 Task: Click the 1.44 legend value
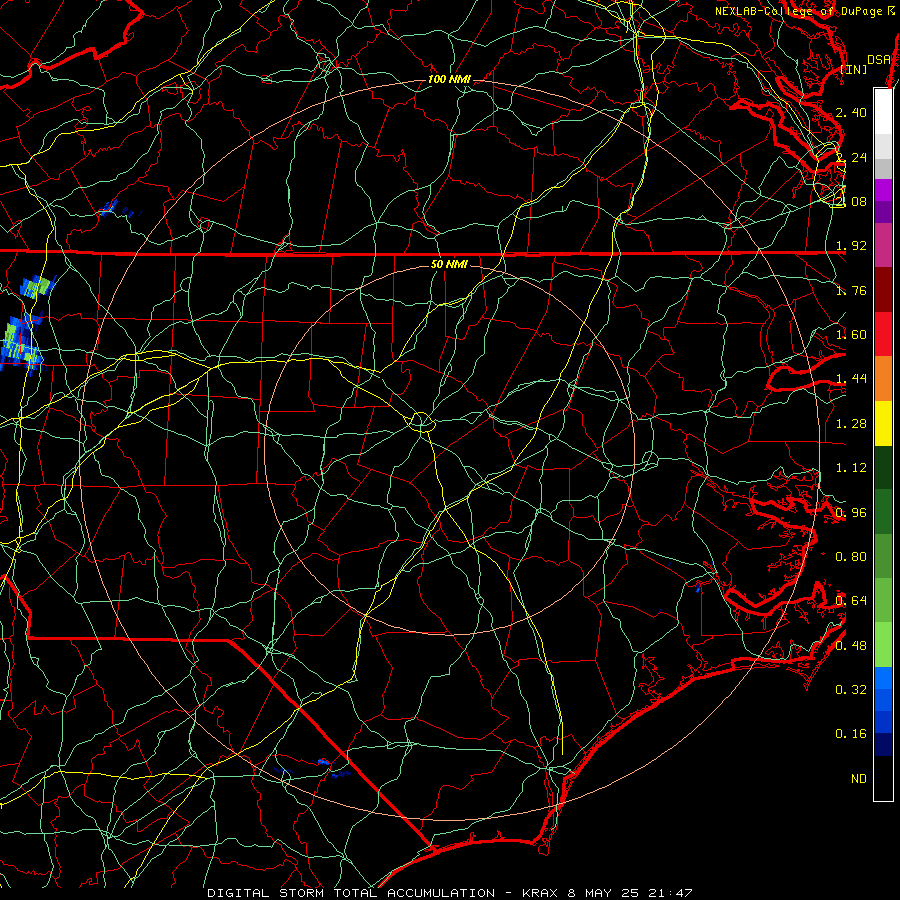[x=851, y=379]
